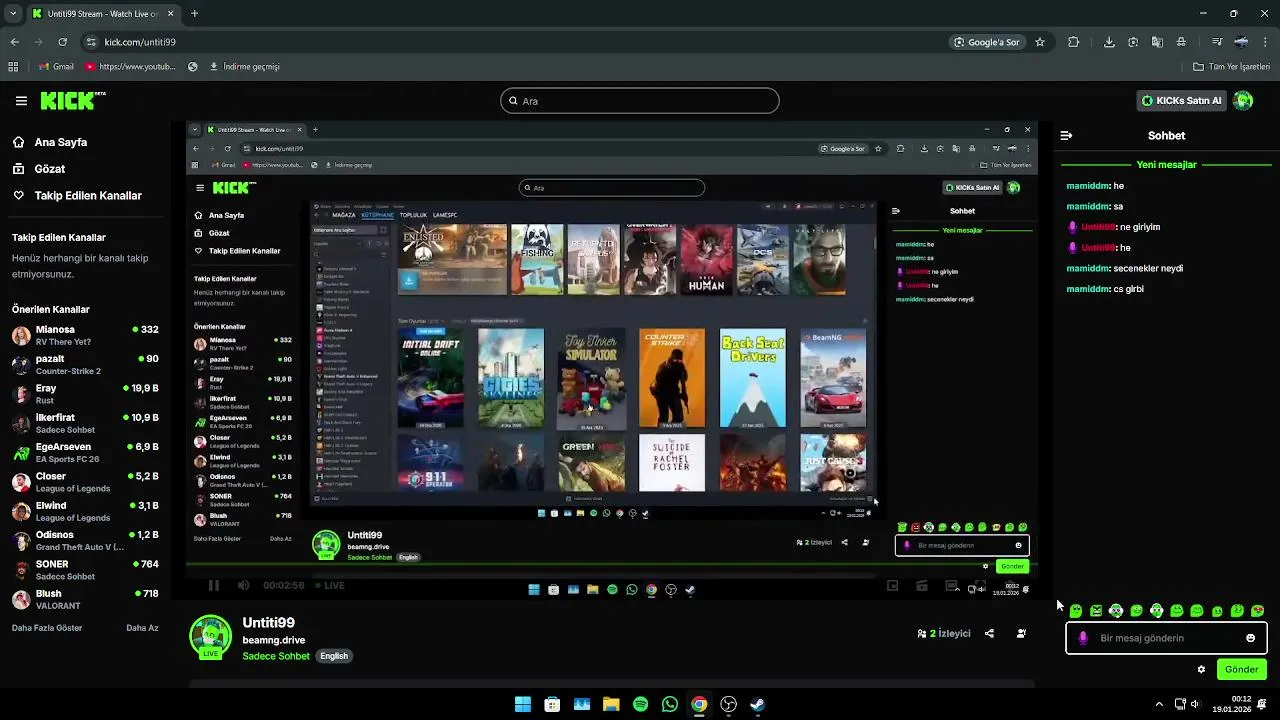Open ilkerfirat Sadece Sohbet channel
The height and width of the screenshot is (720, 1280).
tap(85, 423)
